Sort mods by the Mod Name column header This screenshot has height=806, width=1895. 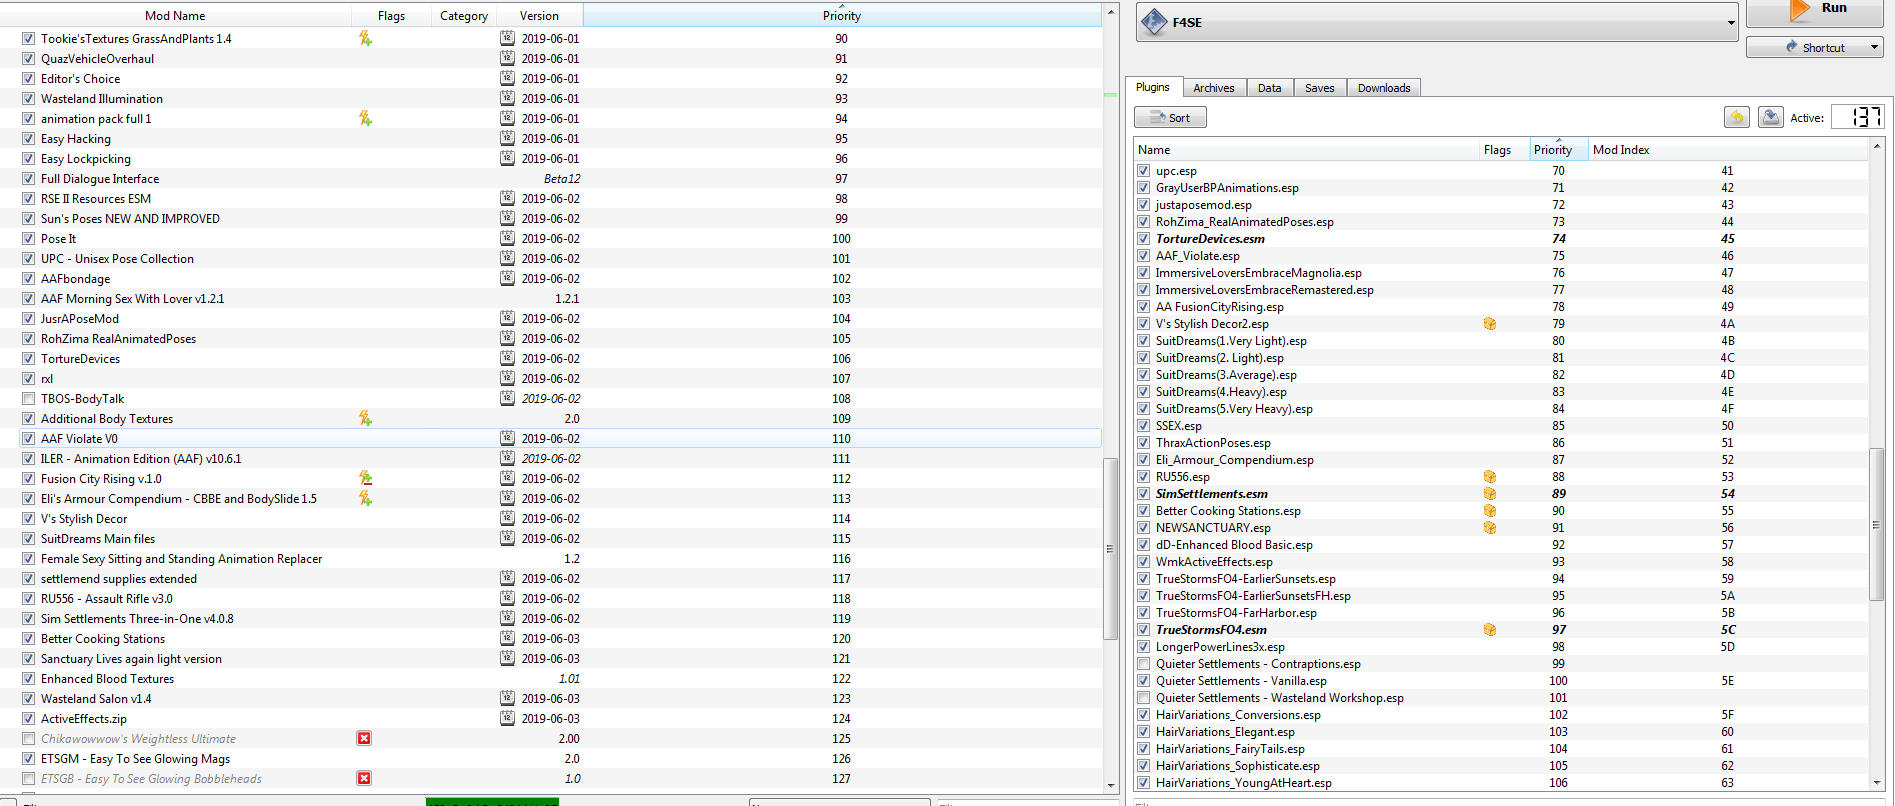point(175,15)
